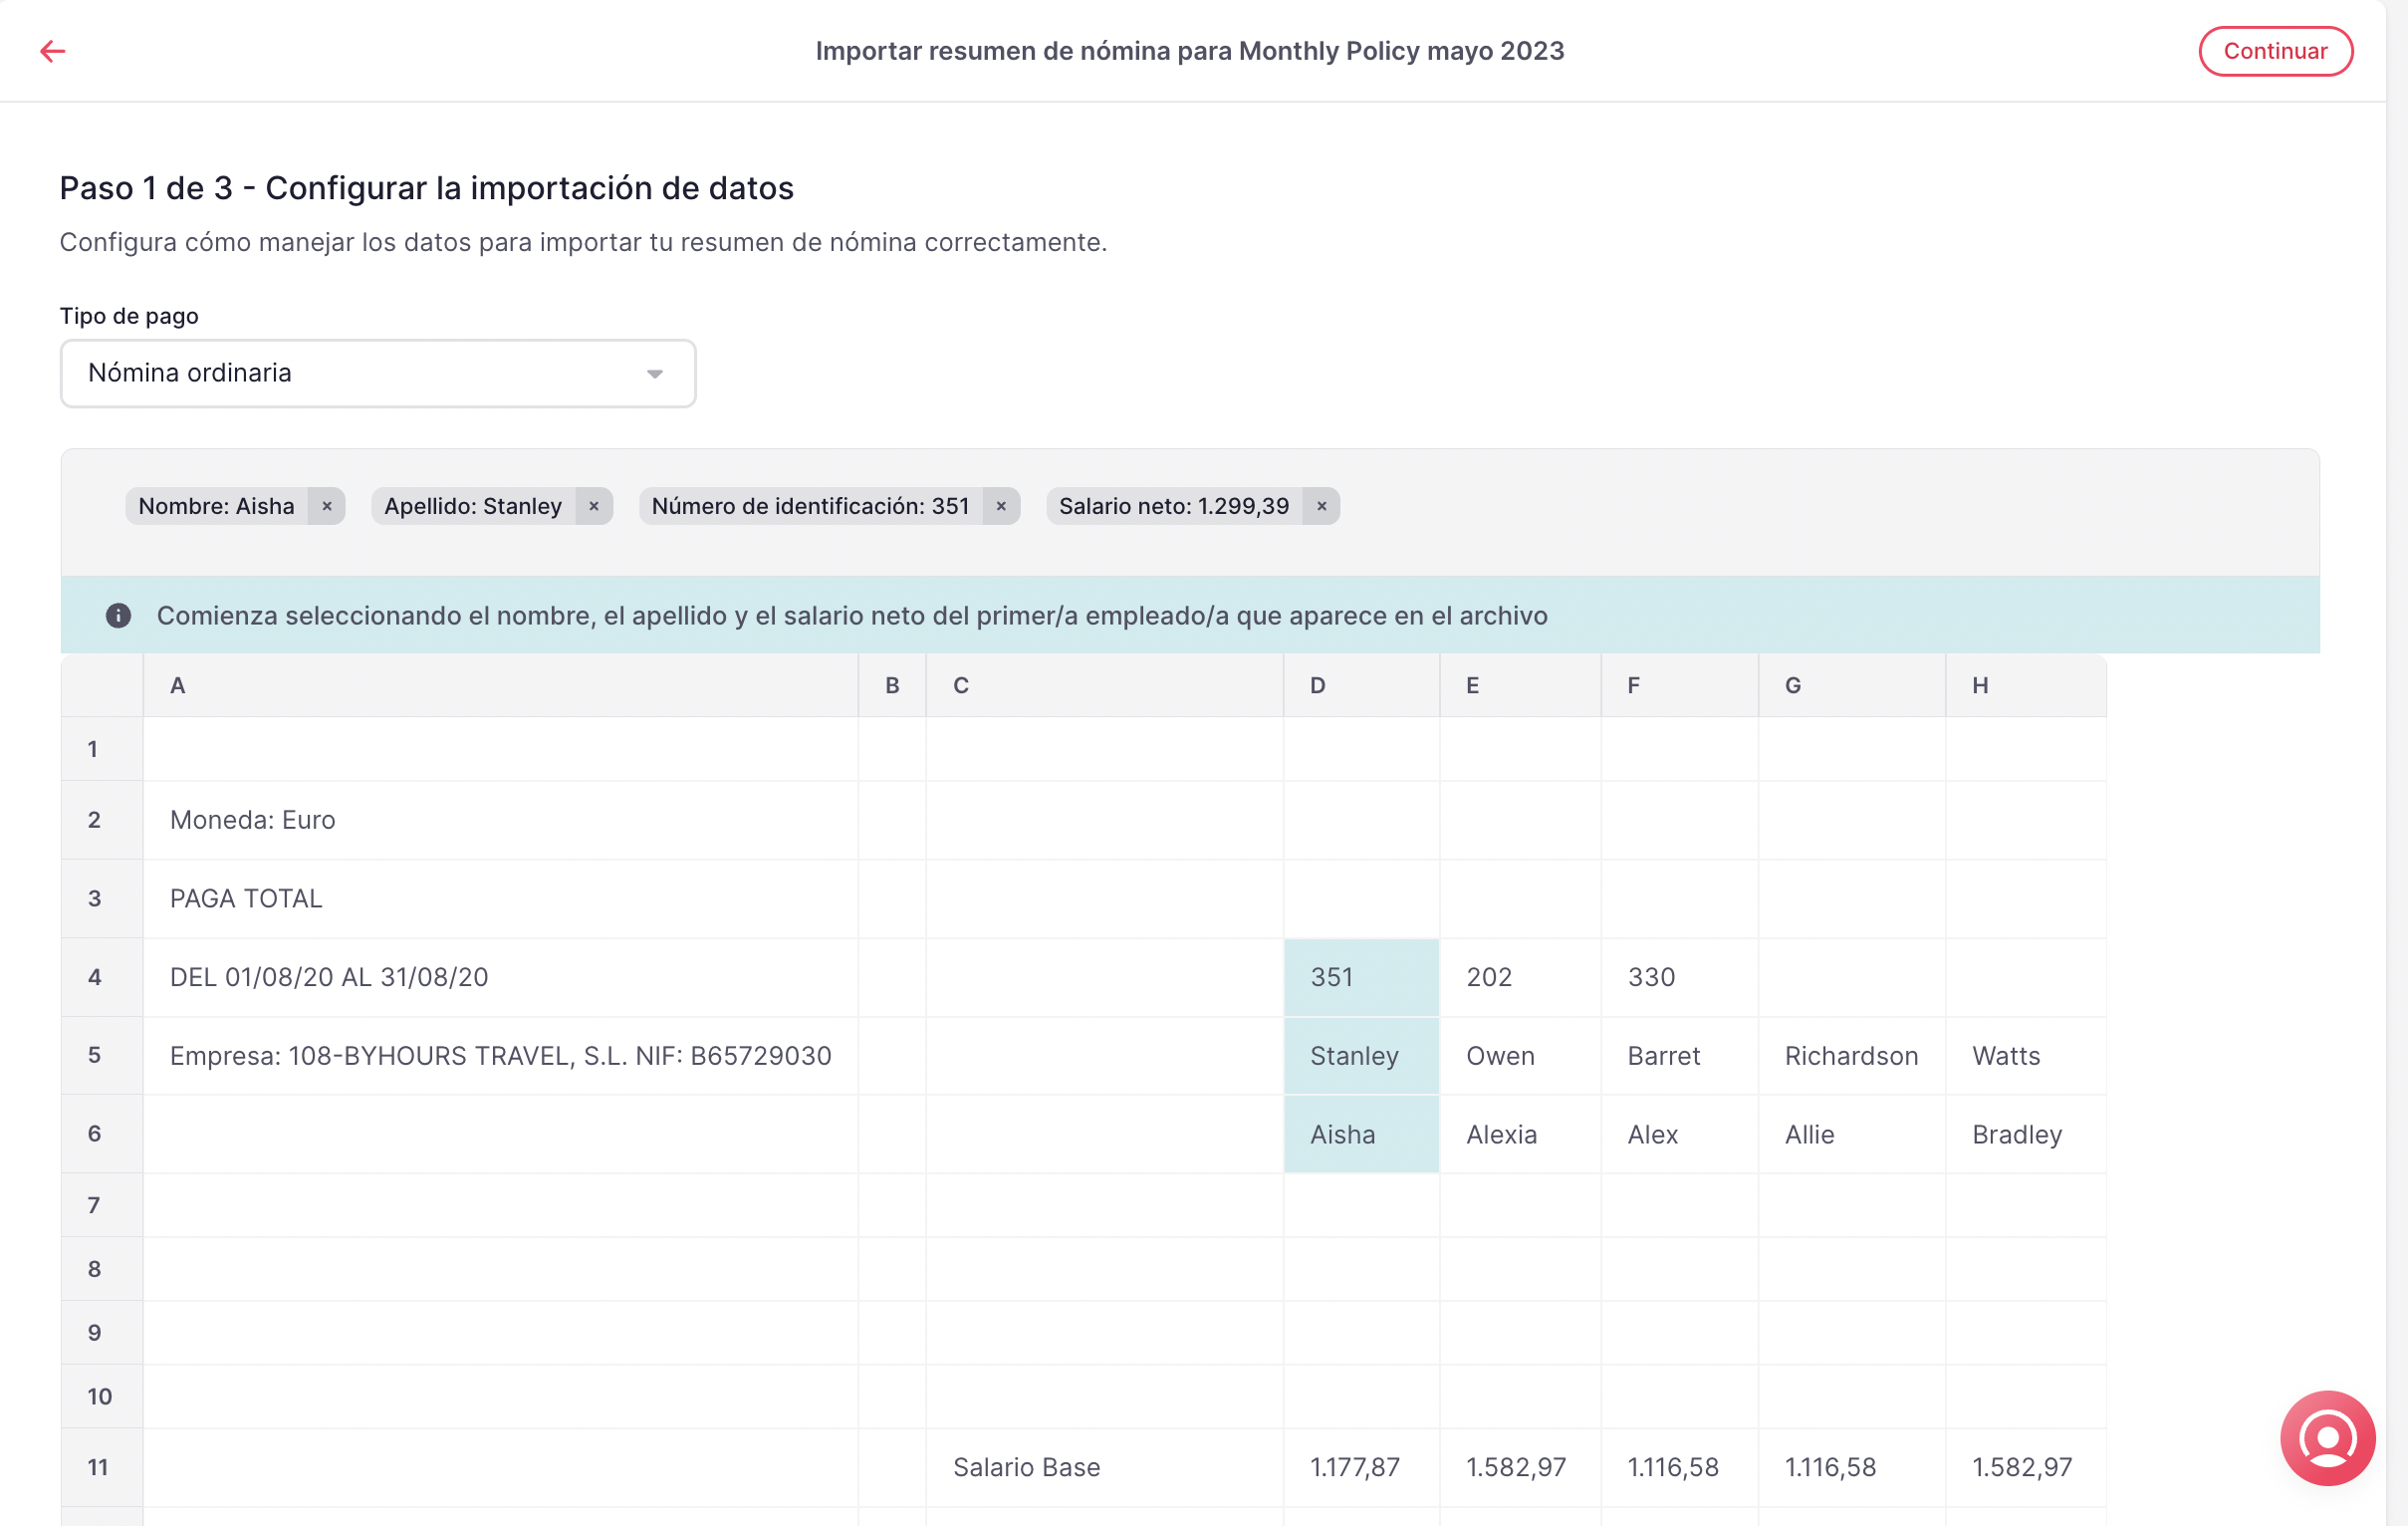Click the DEL 01/08/20 AL 31/08/20 cell
The width and height of the screenshot is (2408, 1526).
[500, 977]
